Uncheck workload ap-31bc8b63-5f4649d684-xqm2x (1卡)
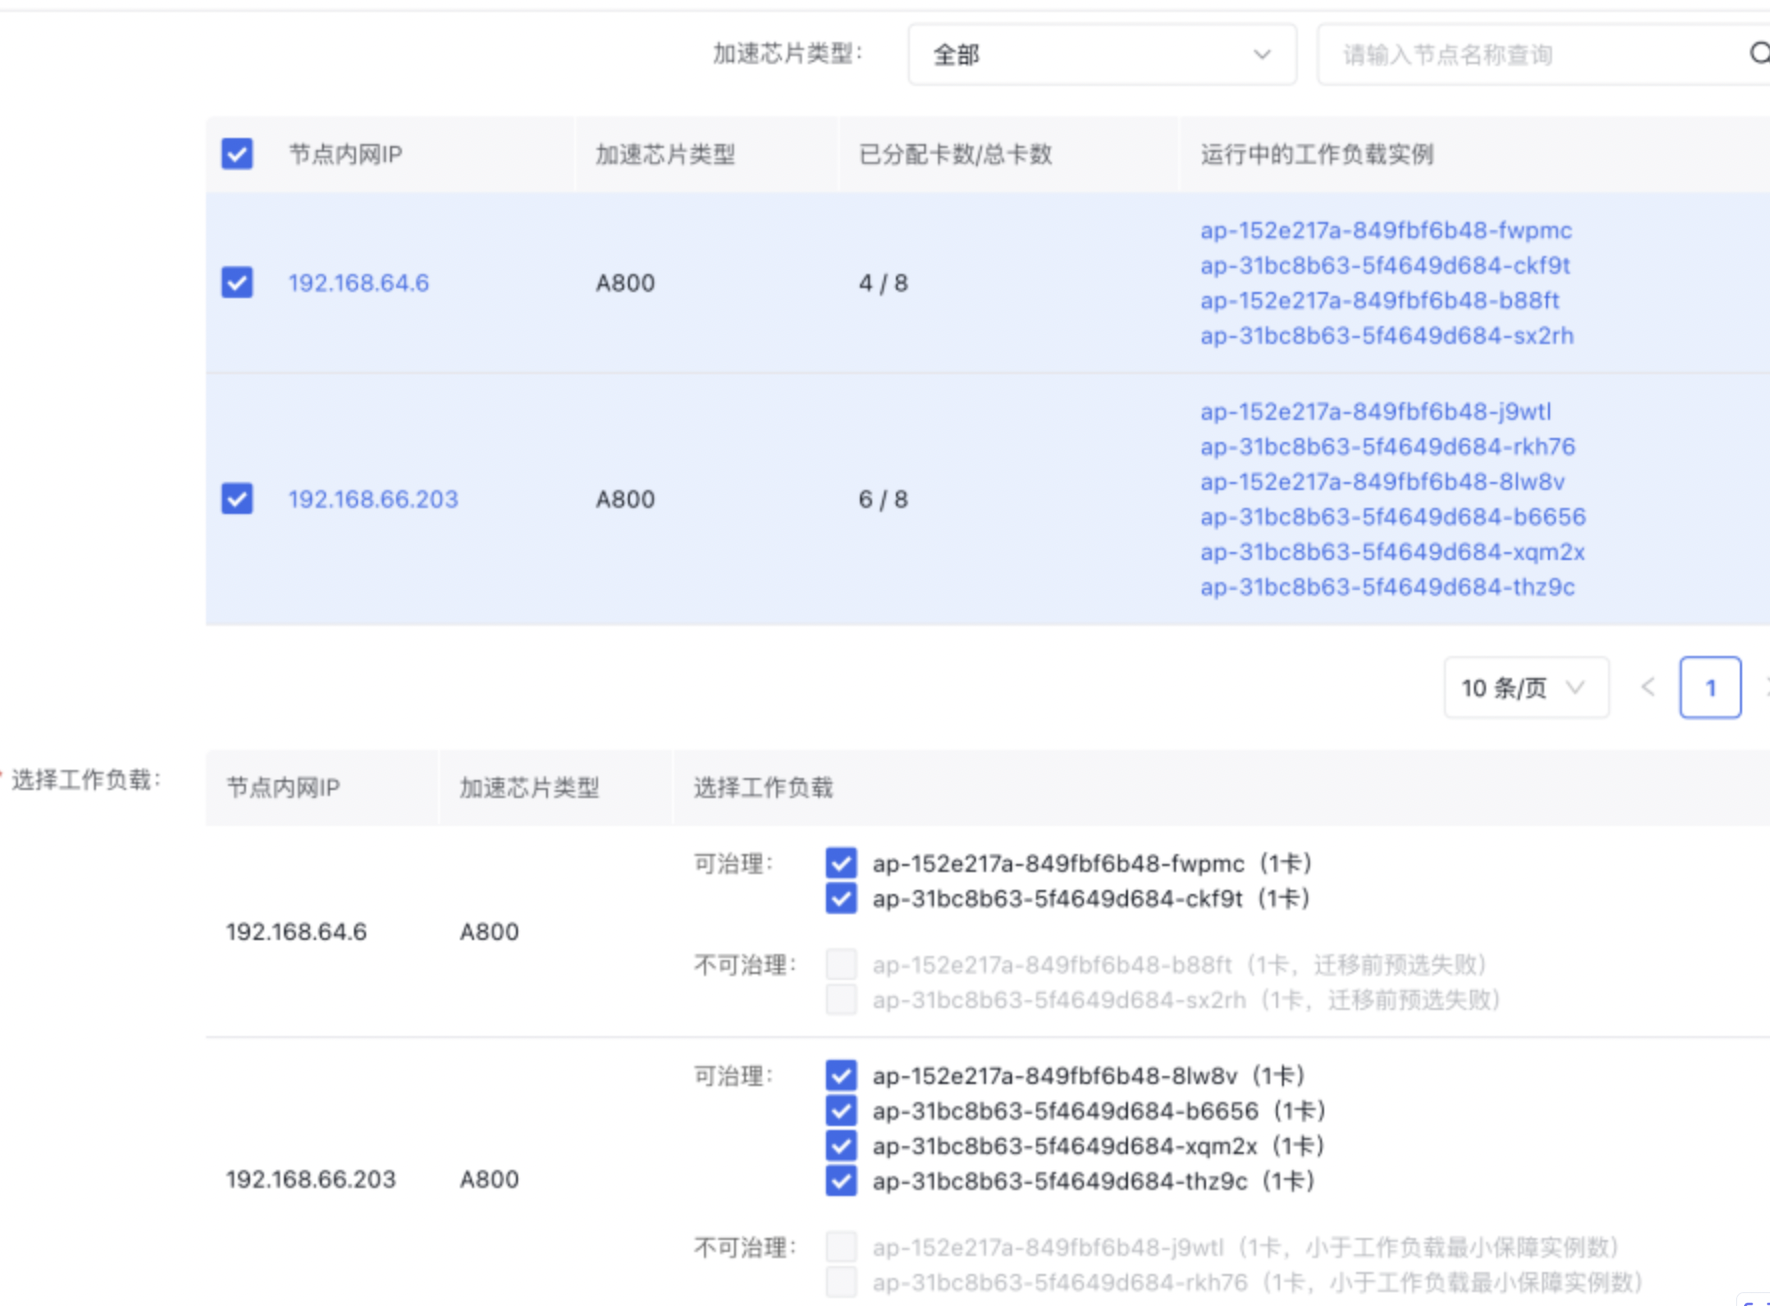 tap(840, 1146)
